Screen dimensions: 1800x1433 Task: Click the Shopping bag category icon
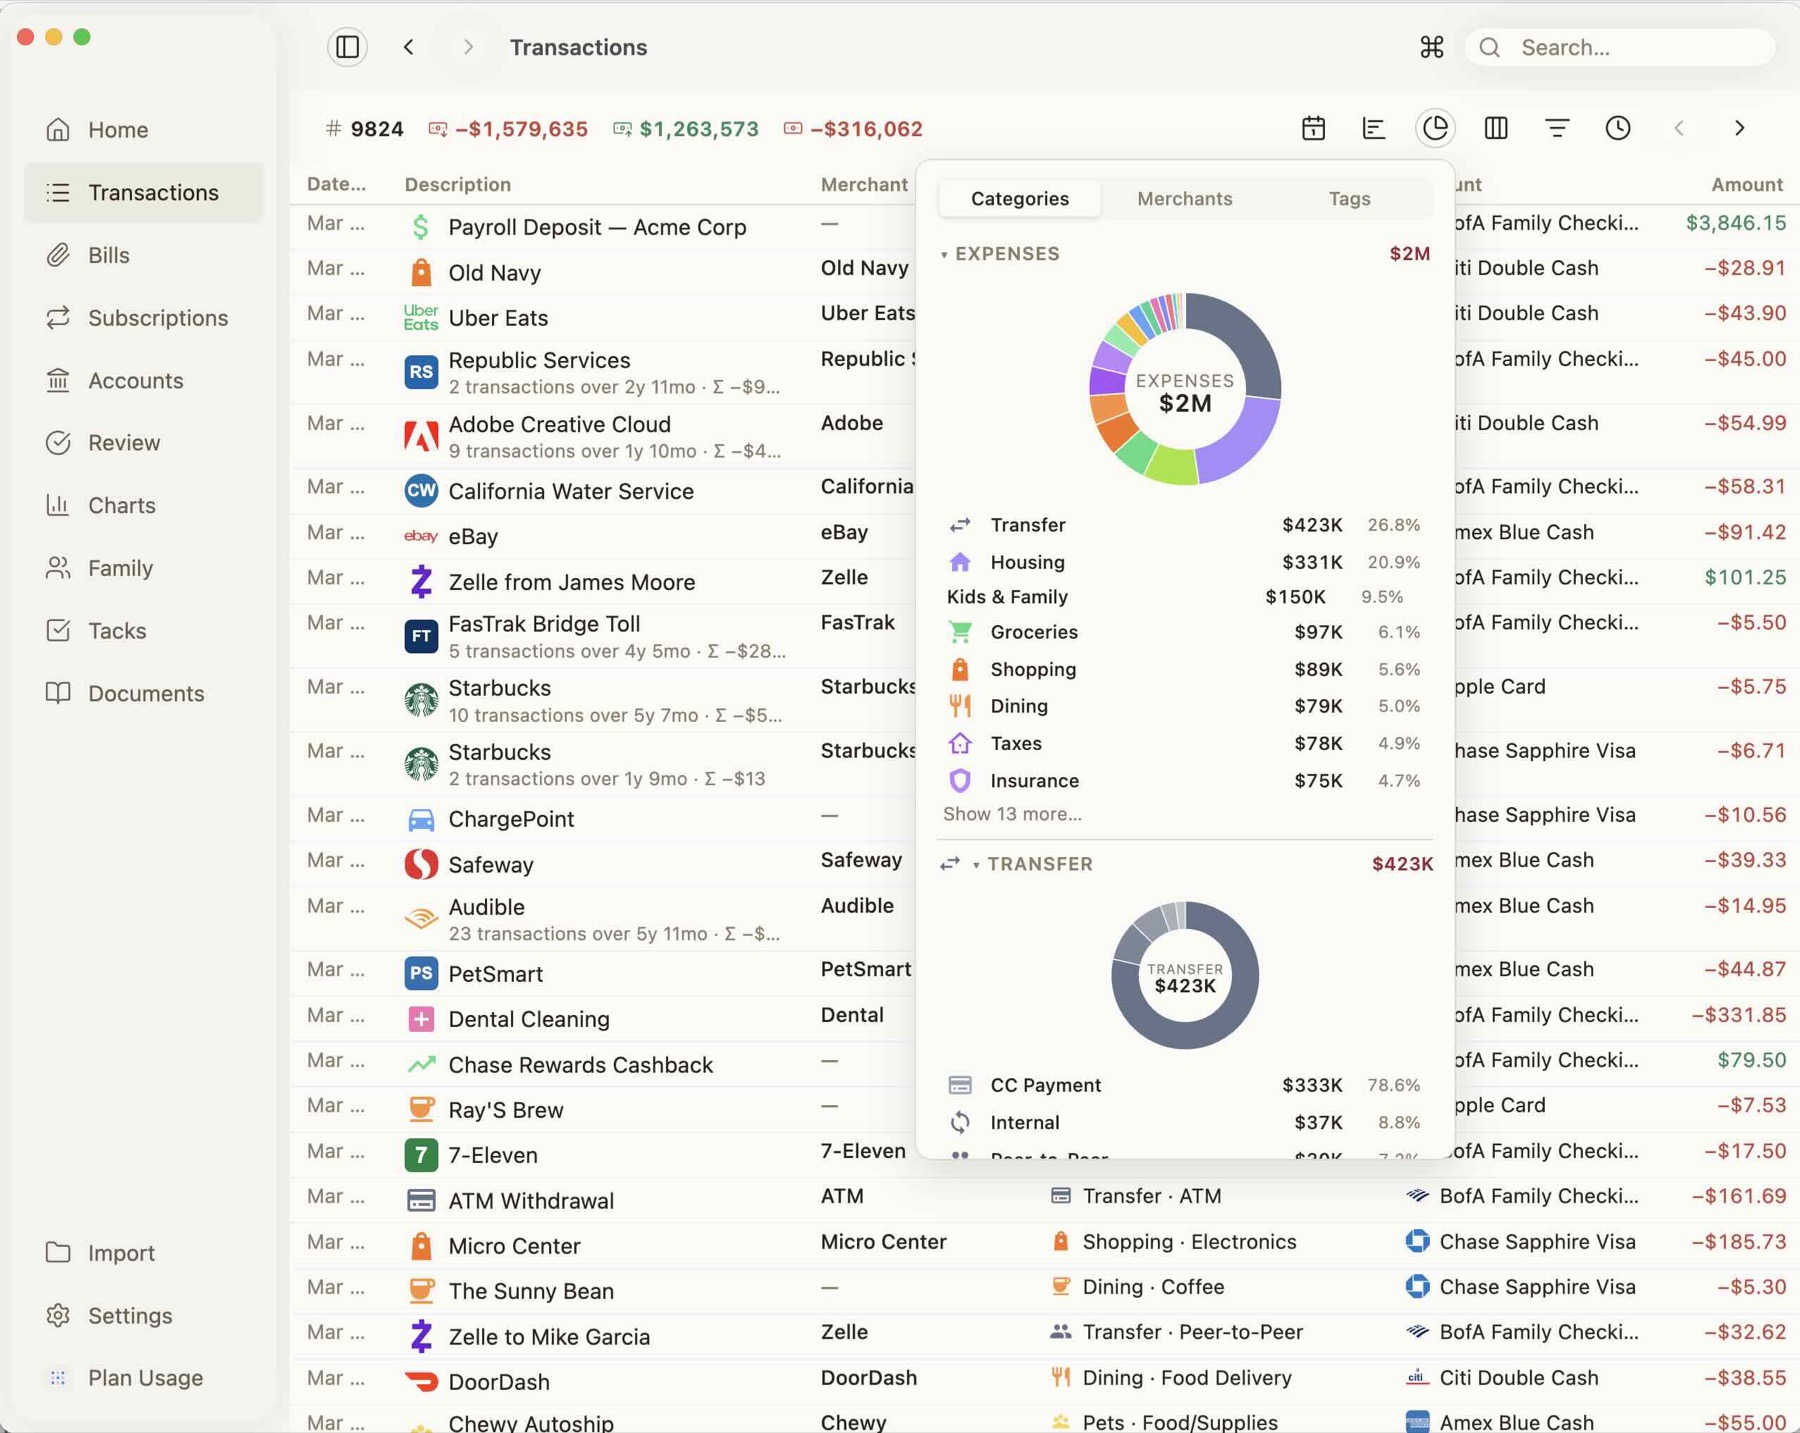[960, 669]
